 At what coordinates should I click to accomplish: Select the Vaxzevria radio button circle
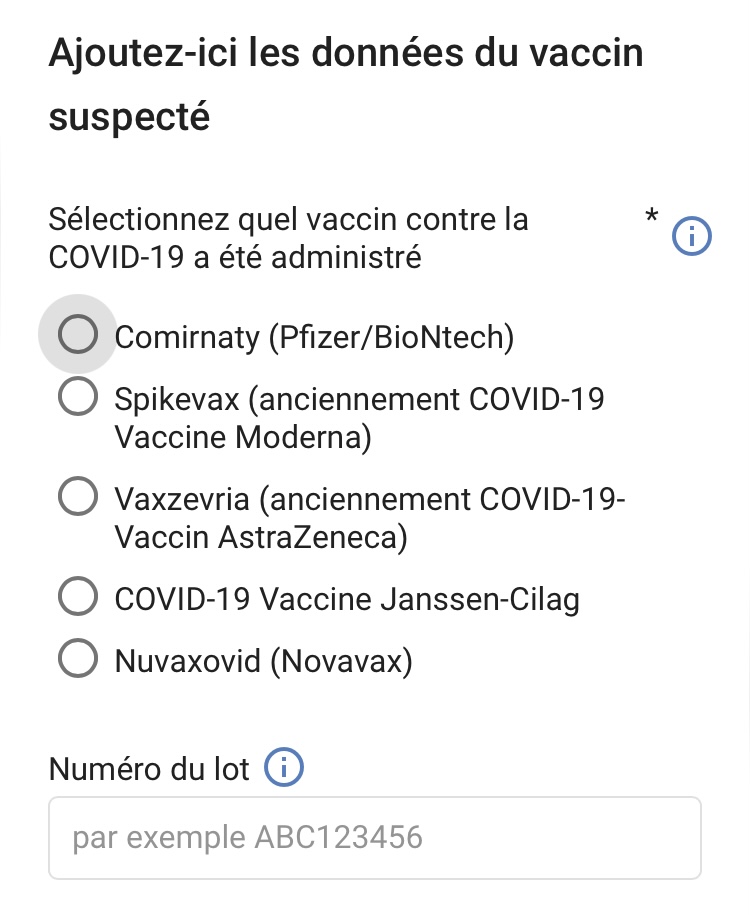(78, 496)
